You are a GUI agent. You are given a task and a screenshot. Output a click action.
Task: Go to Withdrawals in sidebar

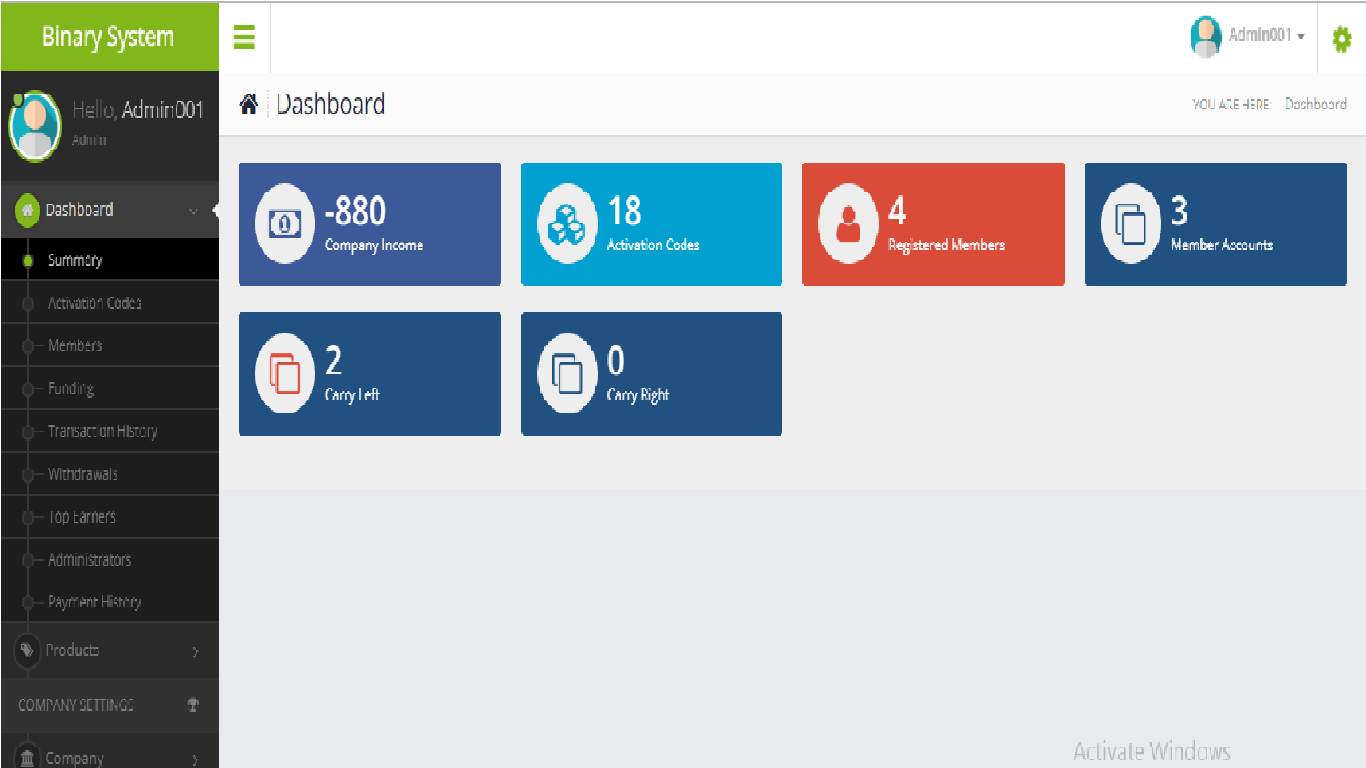[x=82, y=474]
